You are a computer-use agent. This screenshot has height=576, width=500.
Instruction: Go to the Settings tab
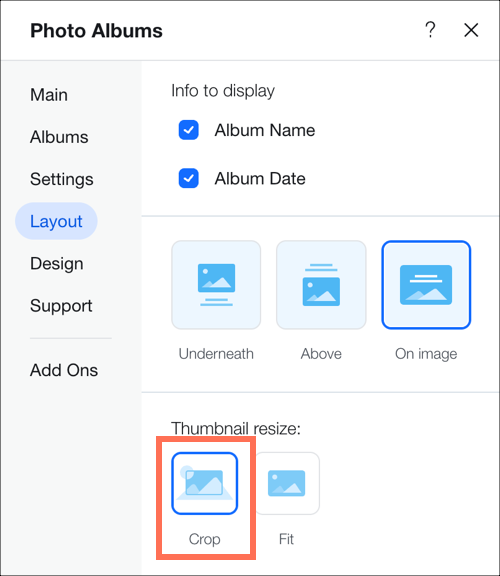[62, 179]
